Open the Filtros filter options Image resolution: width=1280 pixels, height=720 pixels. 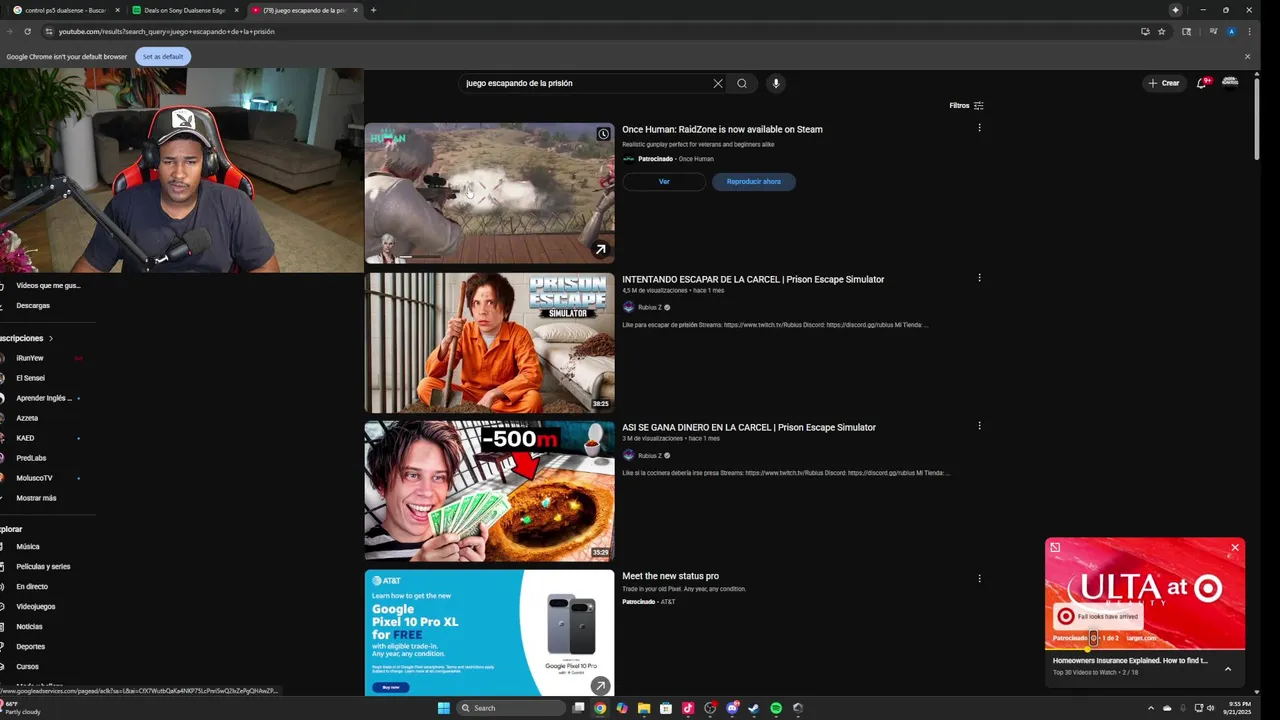click(x=966, y=105)
